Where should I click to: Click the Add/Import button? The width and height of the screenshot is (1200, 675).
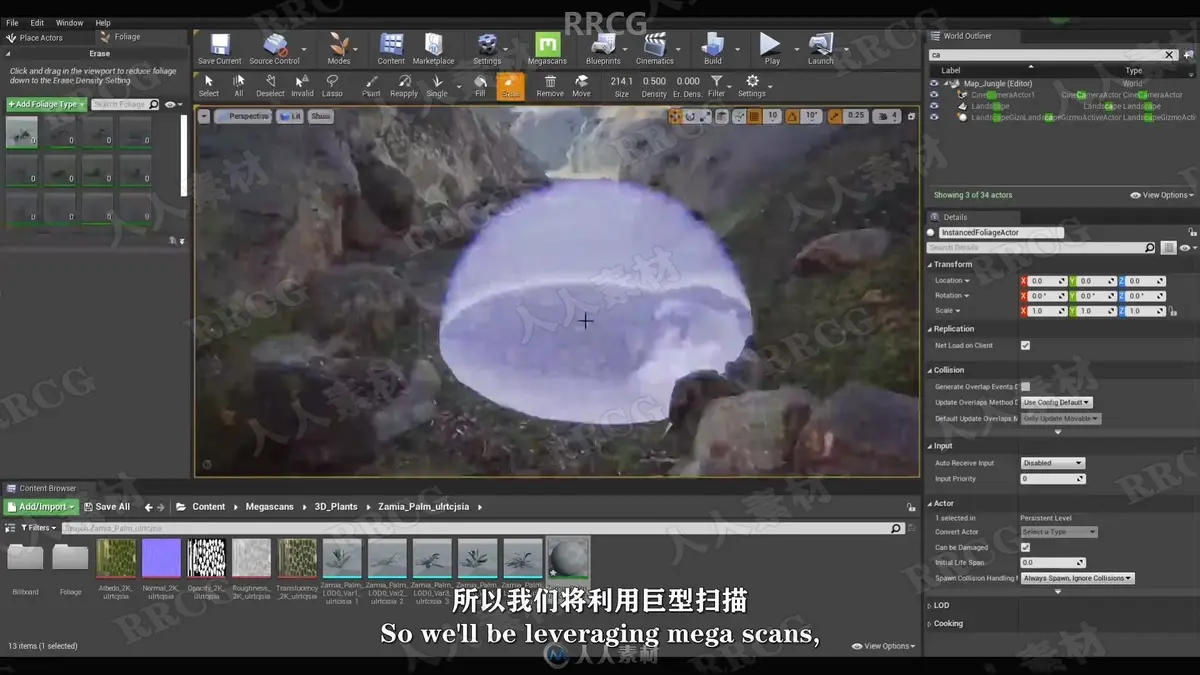click(42, 507)
